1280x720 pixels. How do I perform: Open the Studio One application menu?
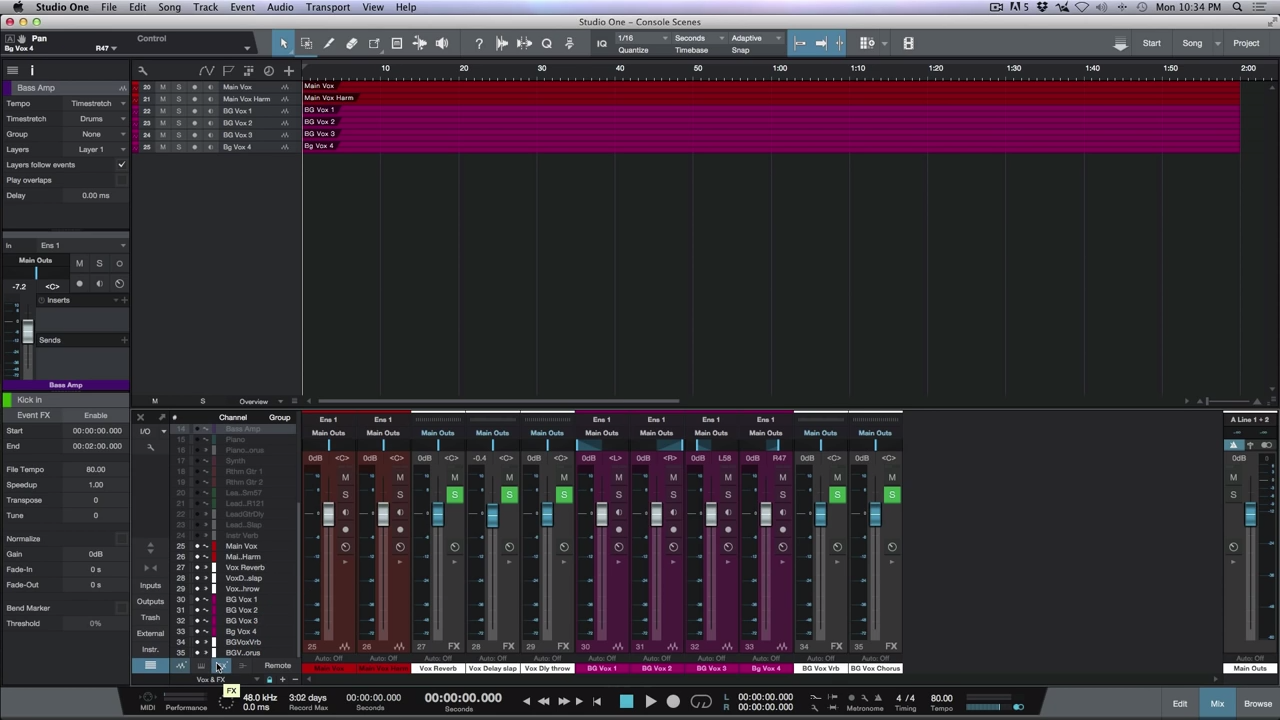(x=62, y=7)
